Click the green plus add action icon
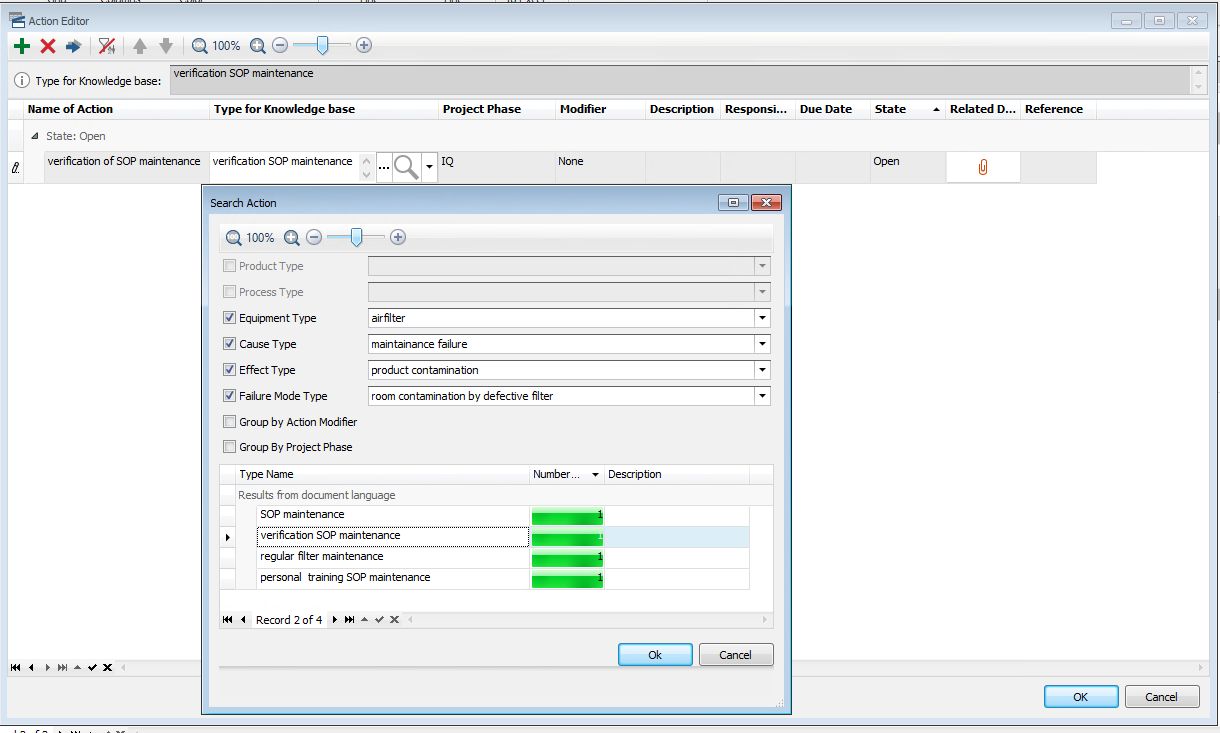The width and height of the screenshot is (1220, 733). pos(22,46)
